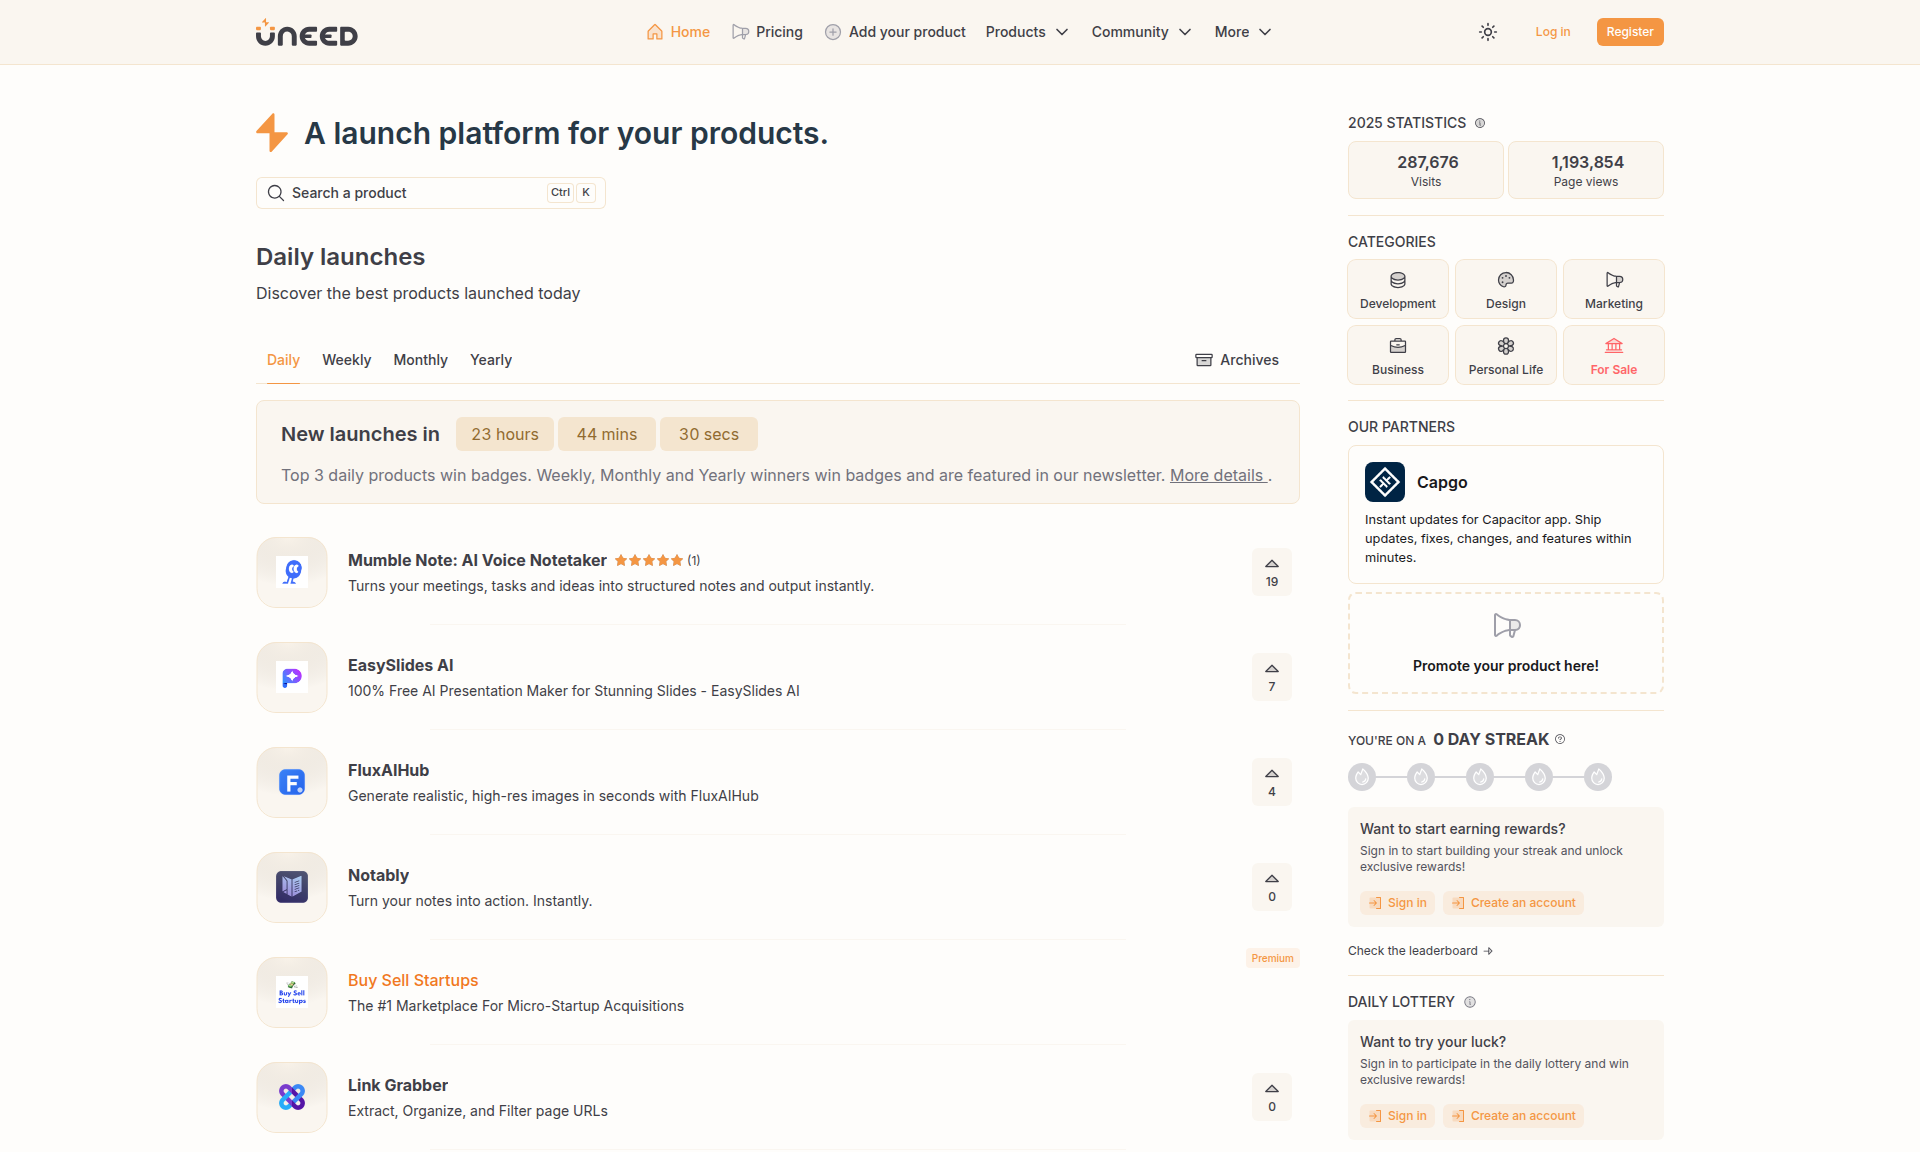Click the Premium badge on Buy Sell Startups
The height and width of the screenshot is (1152, 1920).
pyautogui.click(x=1272, y=958)
